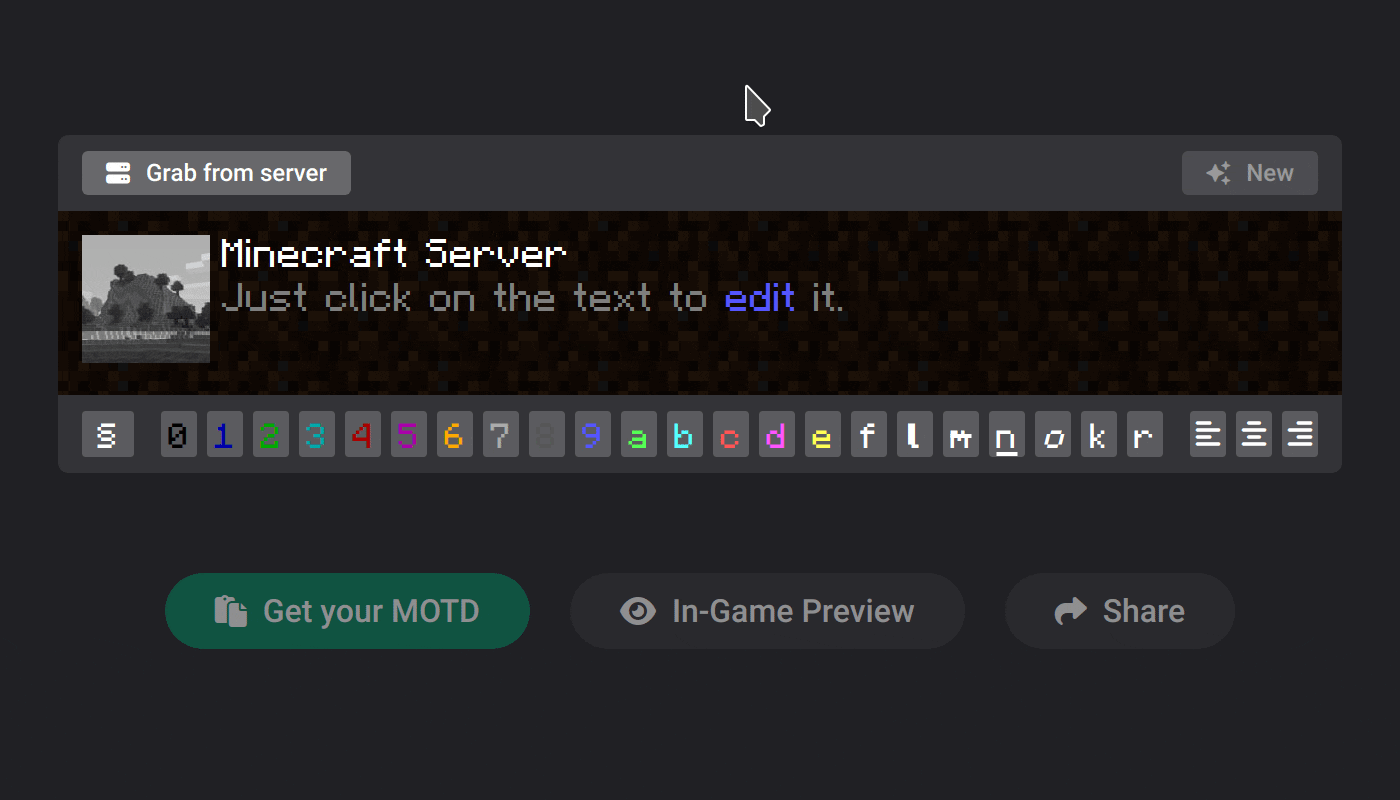Align MOTD text to the left

point(1208,435)
